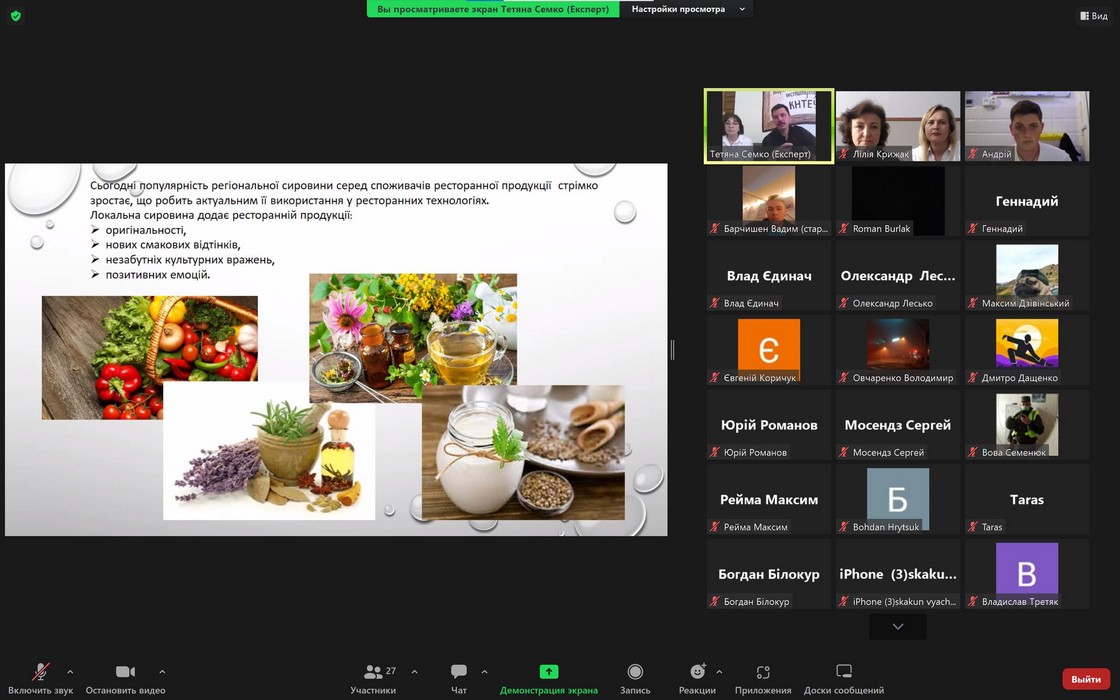The height and width of the screenshot is (700, 1120).
Task: Click the green Share Screen (Демонстрация экрана) icon
Action: tap(548, 672)
